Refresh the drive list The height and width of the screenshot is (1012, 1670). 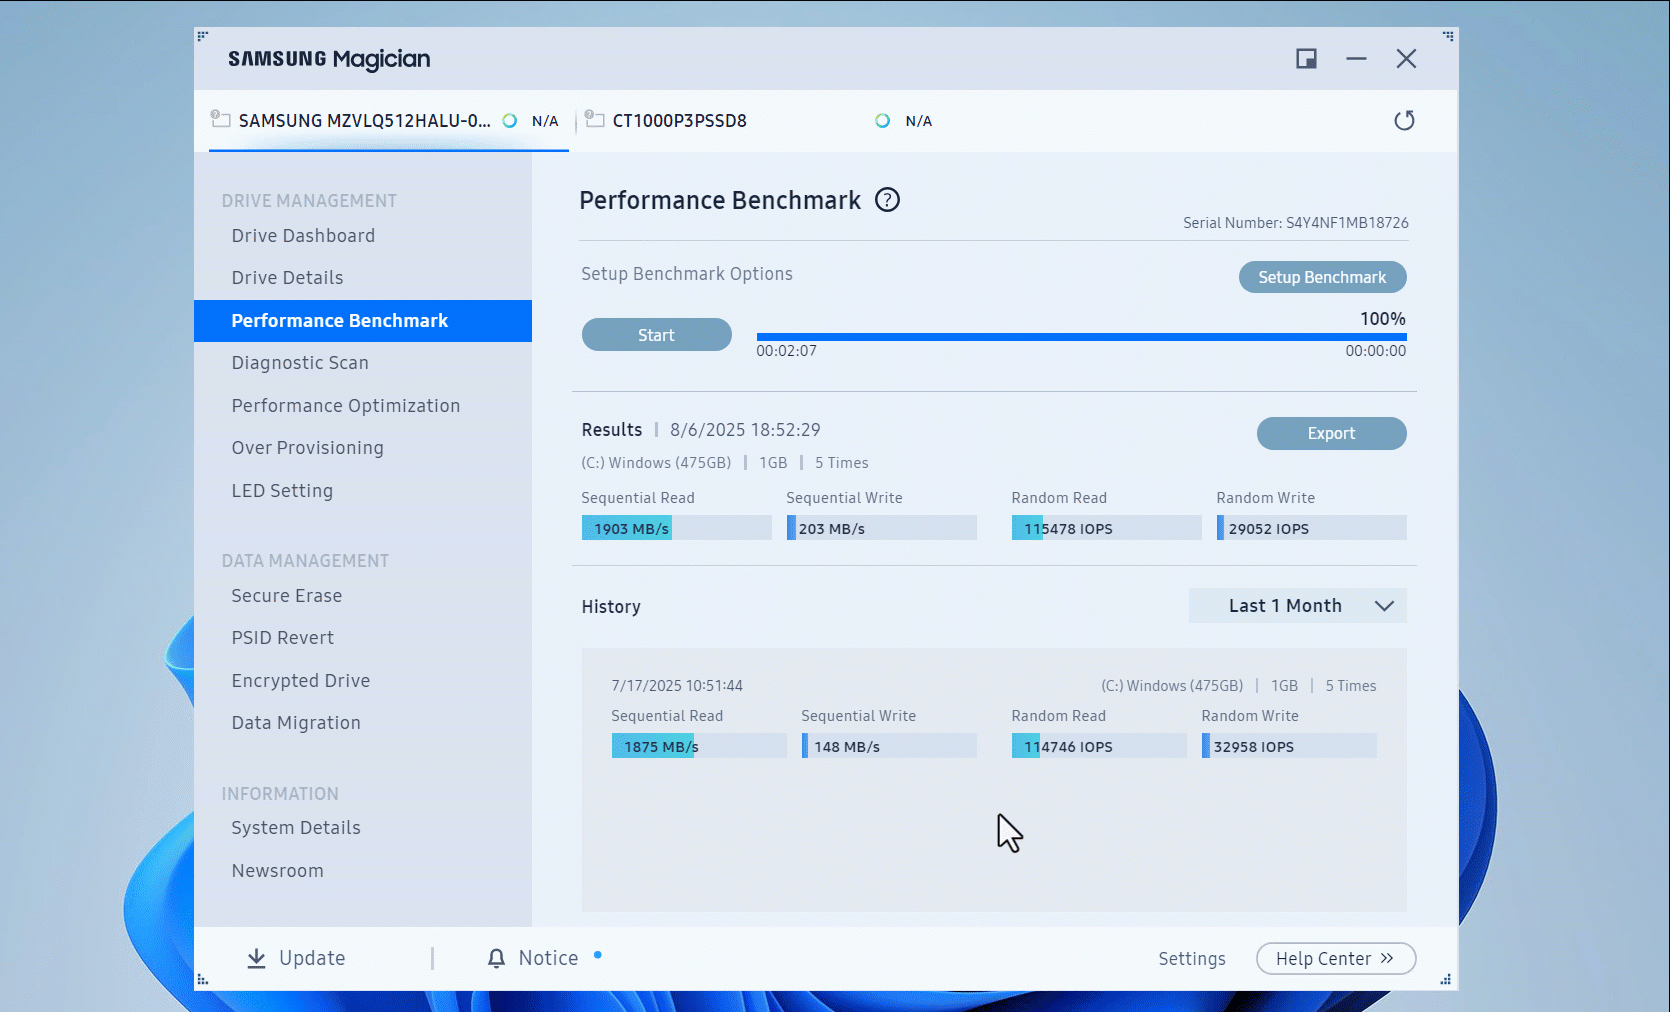[1404, 120]
